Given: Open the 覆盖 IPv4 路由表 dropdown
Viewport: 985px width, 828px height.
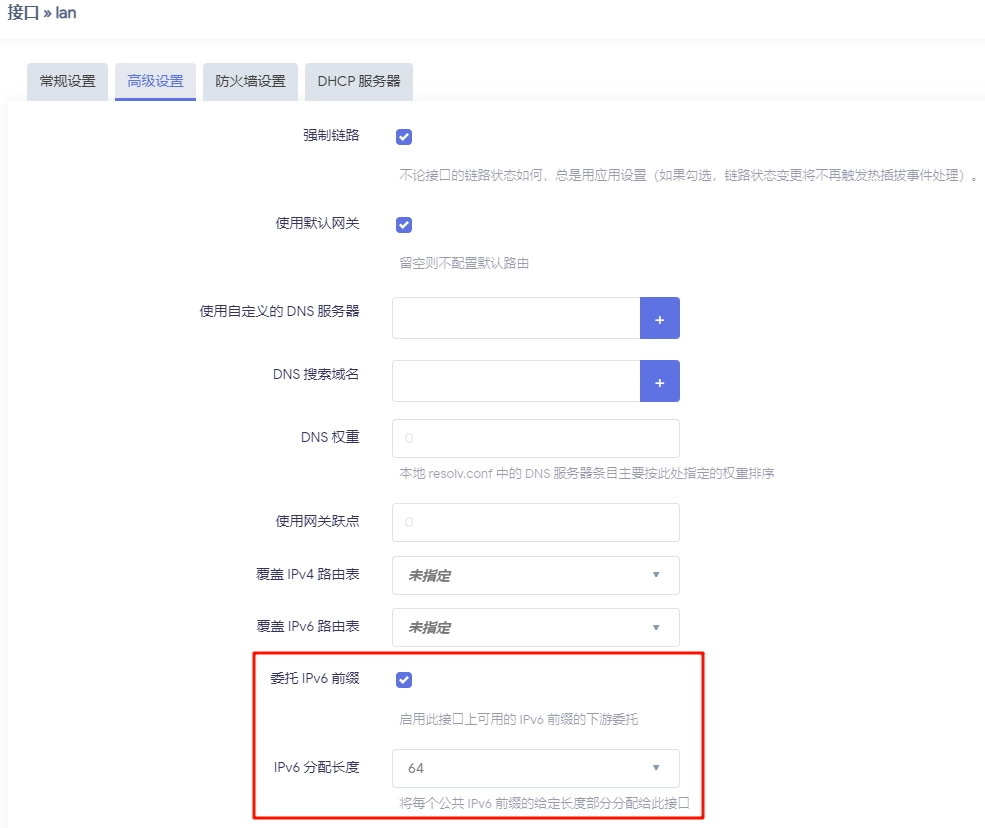Looking at the screenshot, I should pos(535,575).
